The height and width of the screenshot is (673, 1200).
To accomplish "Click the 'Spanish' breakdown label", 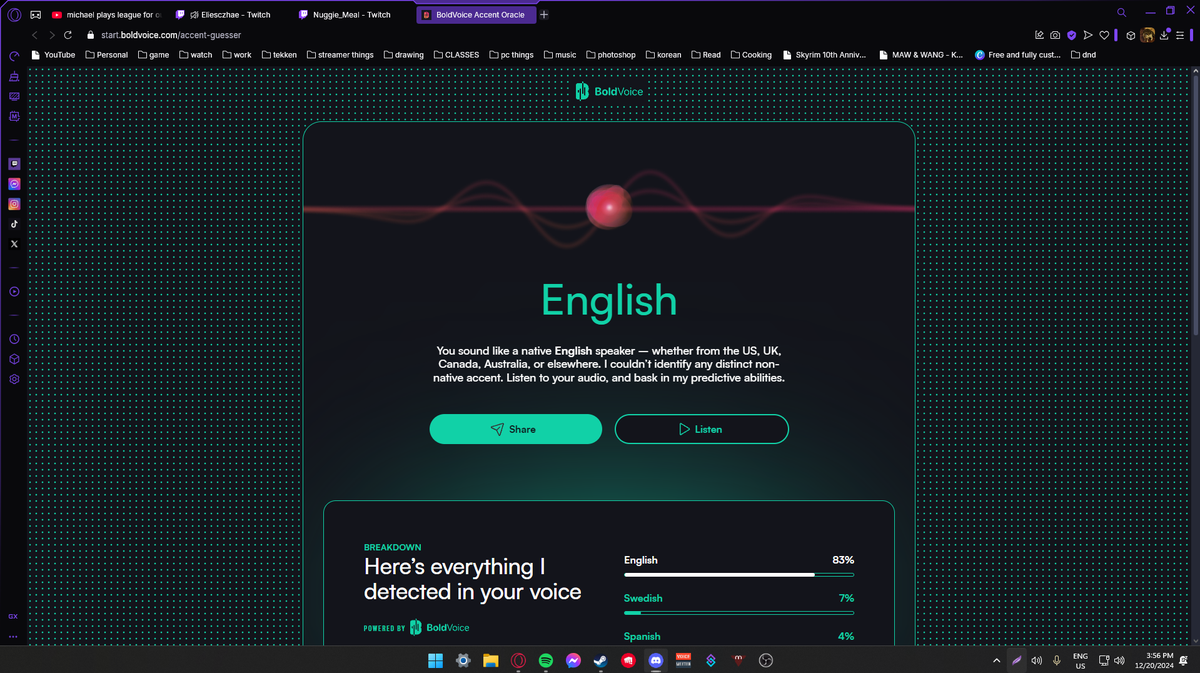I will click(x=642, y=636).
